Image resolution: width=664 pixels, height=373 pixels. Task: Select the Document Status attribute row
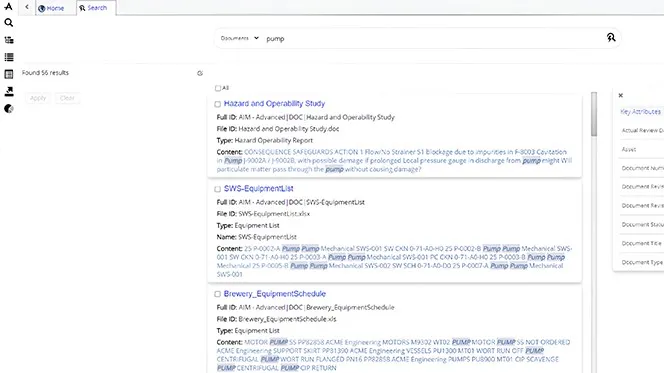tap(642, 224)
